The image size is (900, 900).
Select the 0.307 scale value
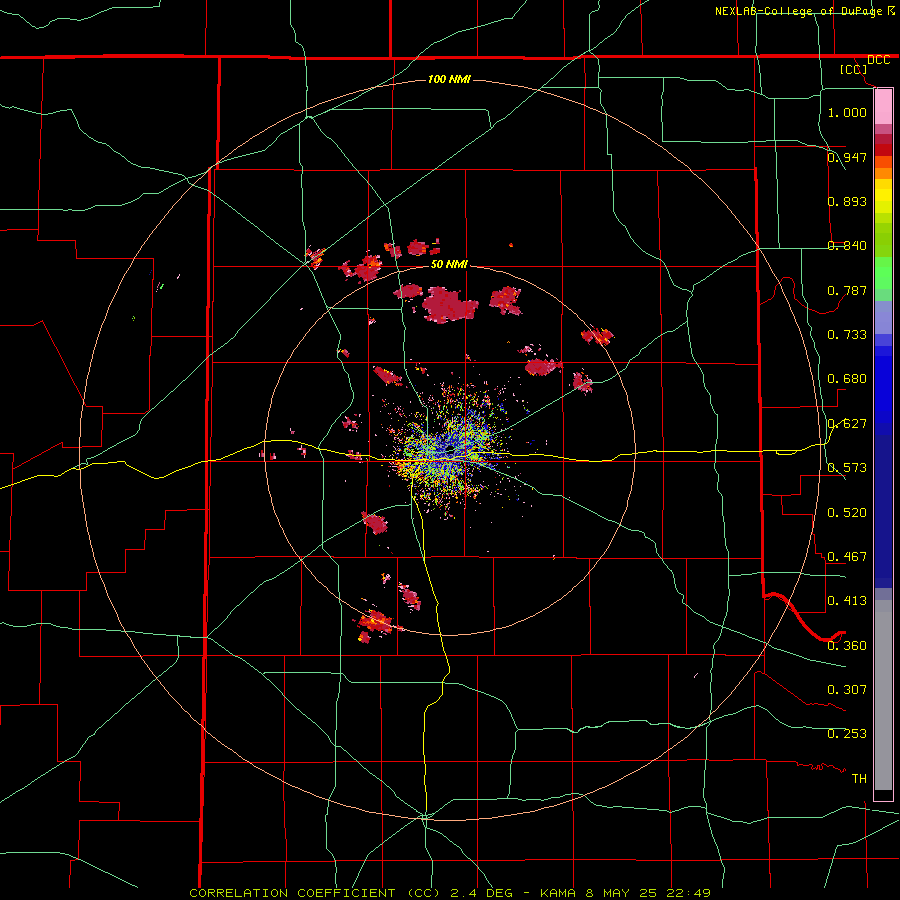coord(847,690)
